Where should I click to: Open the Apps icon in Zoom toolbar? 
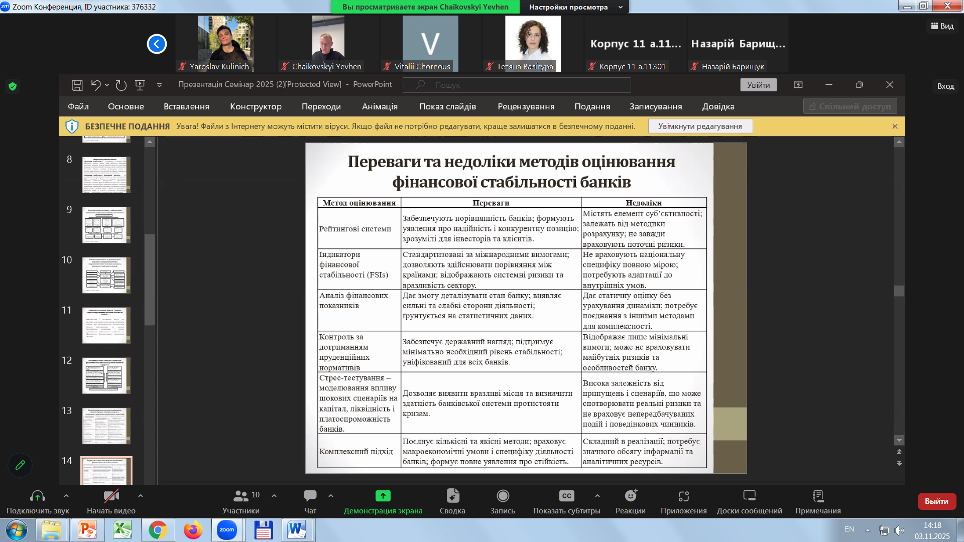(x=688, y=496)
